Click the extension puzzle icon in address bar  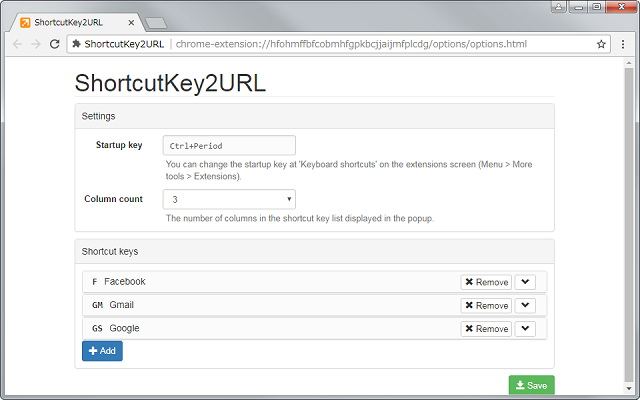(76, 44)
